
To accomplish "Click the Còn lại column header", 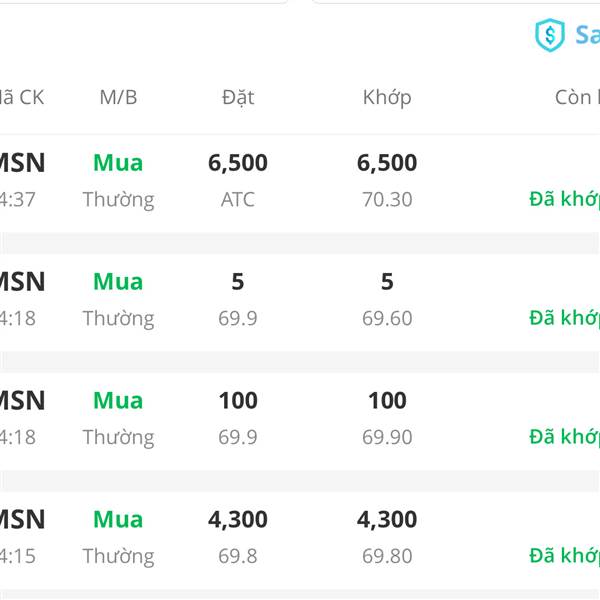I will 577,97.
